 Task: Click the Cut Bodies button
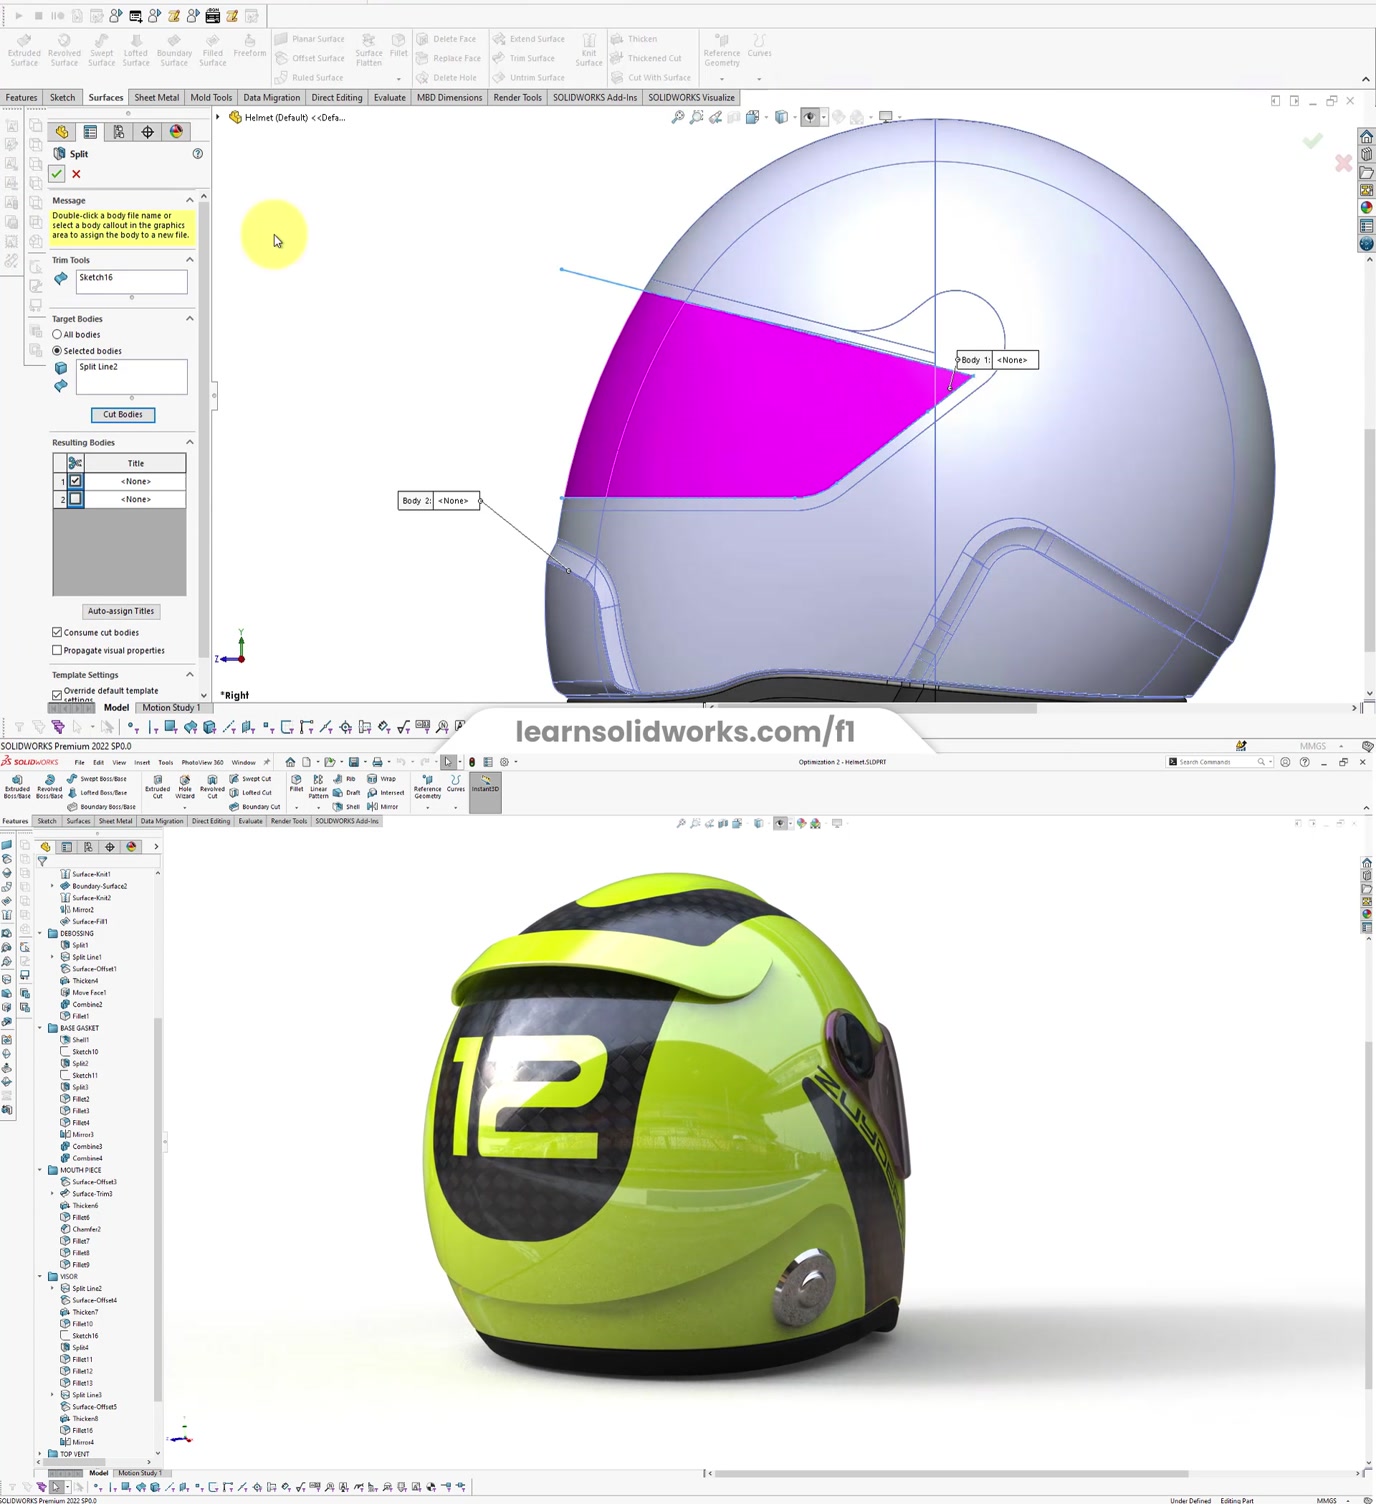123,414
